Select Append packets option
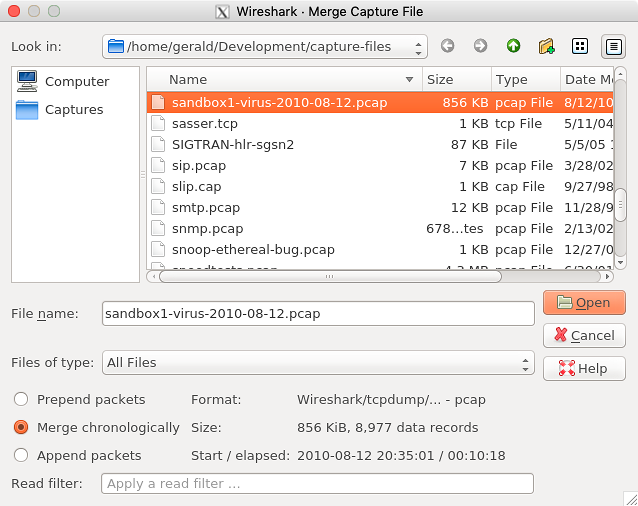 coord(21,455)
